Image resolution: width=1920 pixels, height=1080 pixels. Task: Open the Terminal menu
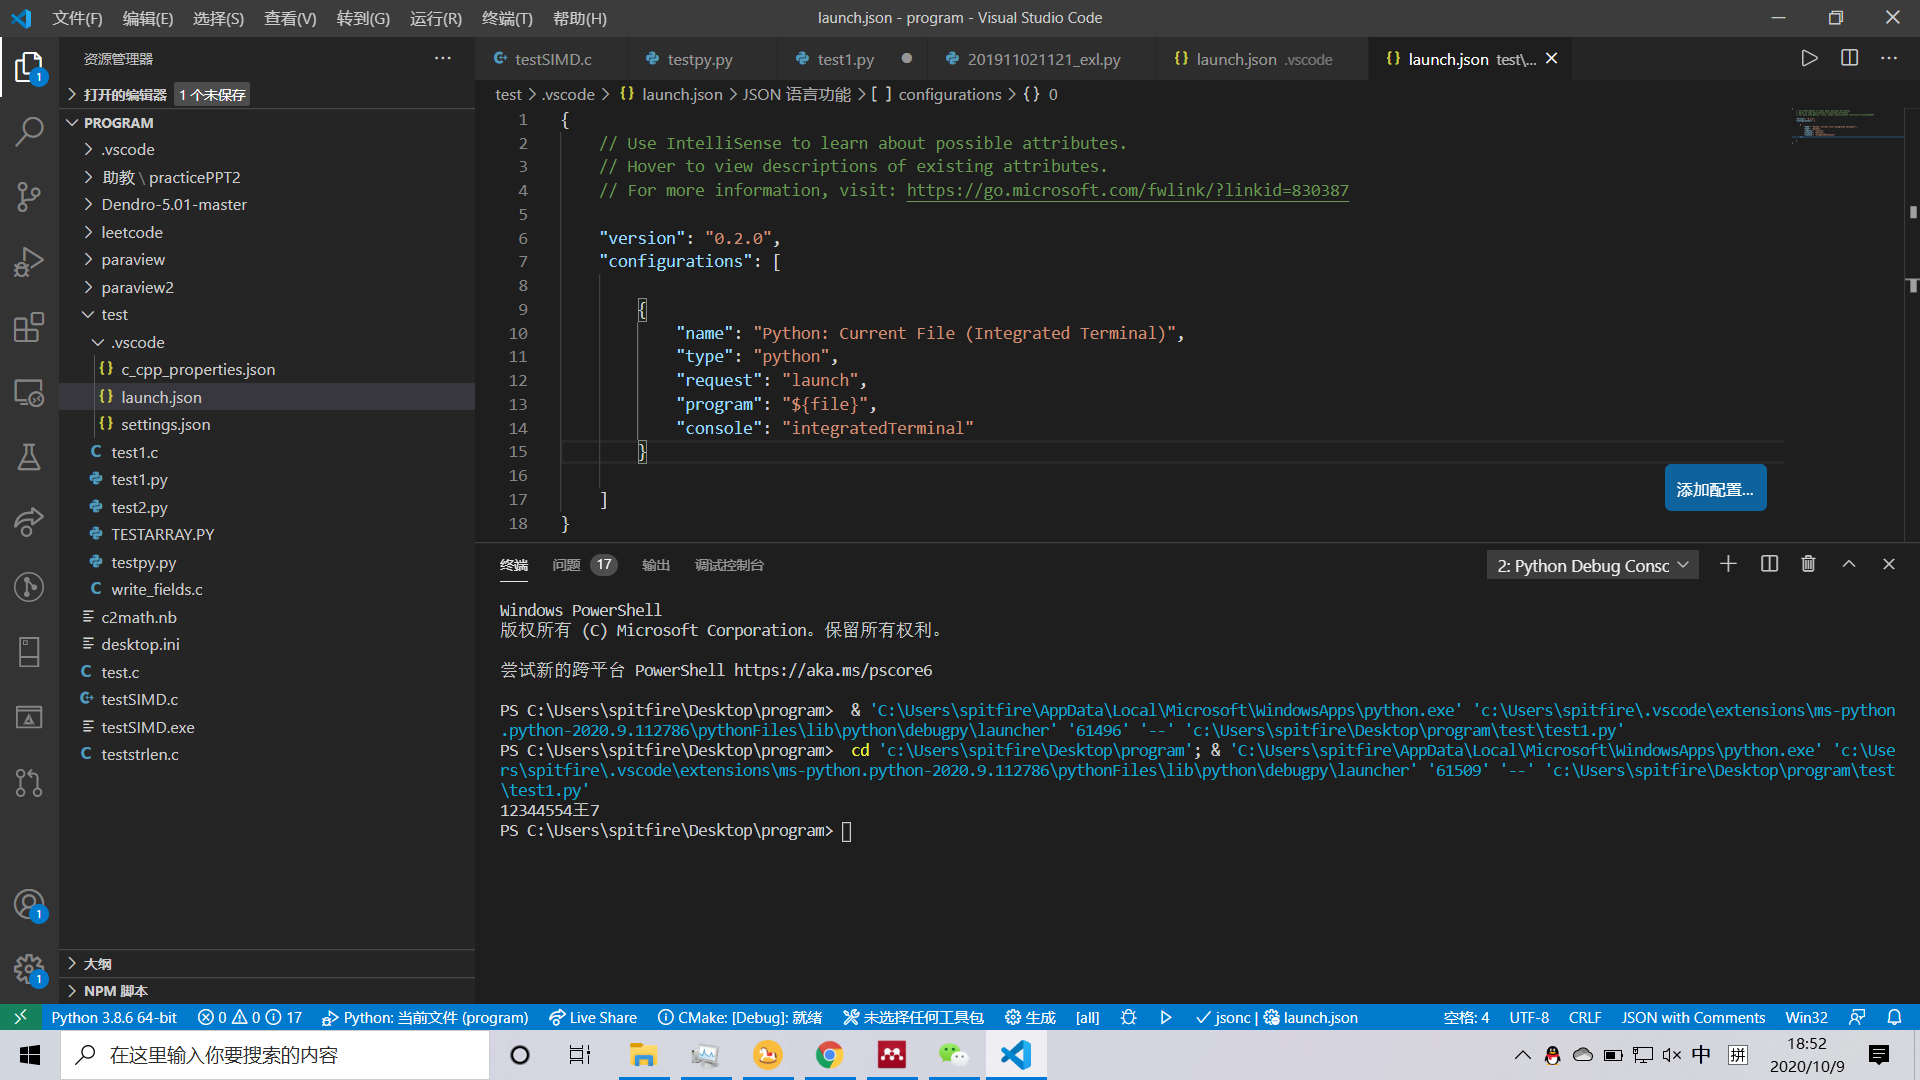(507, 18)
